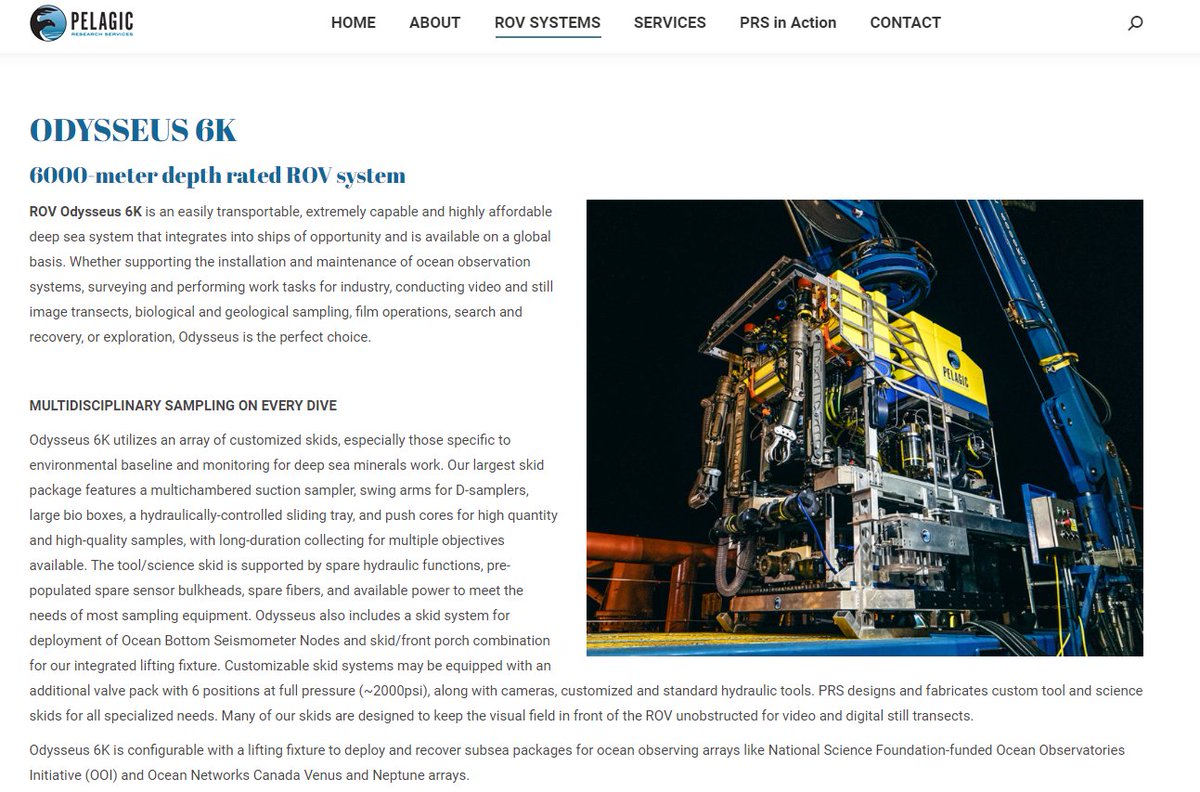Viewport: 1200px width, 792px height.
Task: Go to the CONTACT page
Action: coord(905,22)
